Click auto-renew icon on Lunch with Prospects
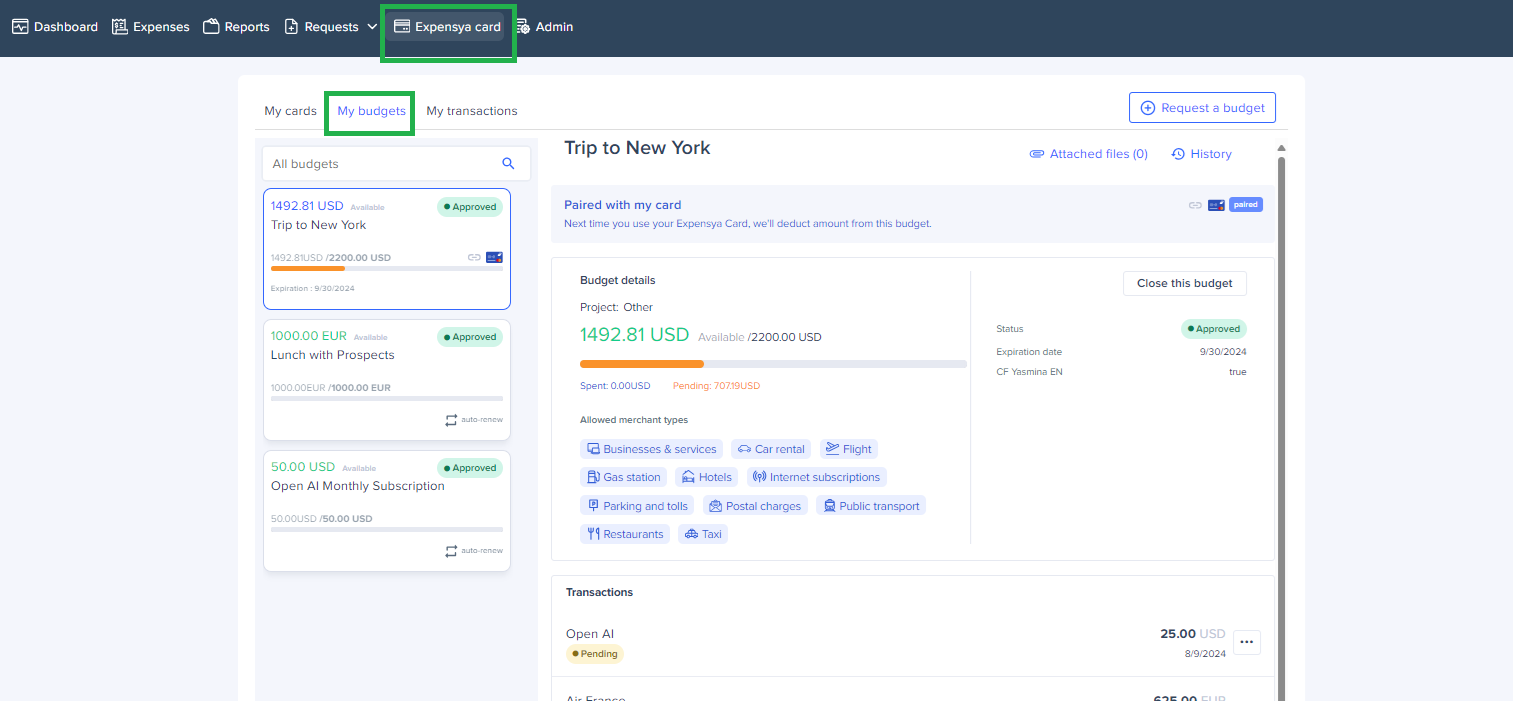The height and width of the screenshot is (701, 1513). coord(451,420)
